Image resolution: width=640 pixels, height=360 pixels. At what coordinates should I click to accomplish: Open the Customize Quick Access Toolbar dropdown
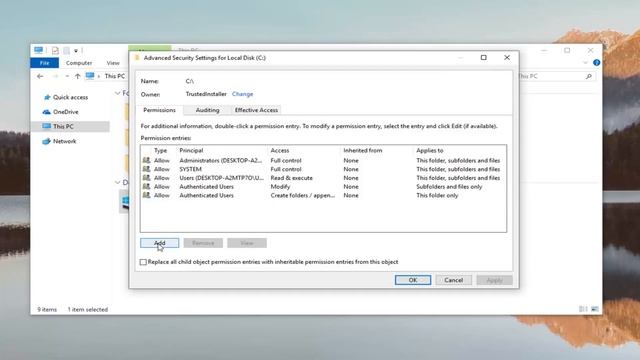(x=76, y=51)
